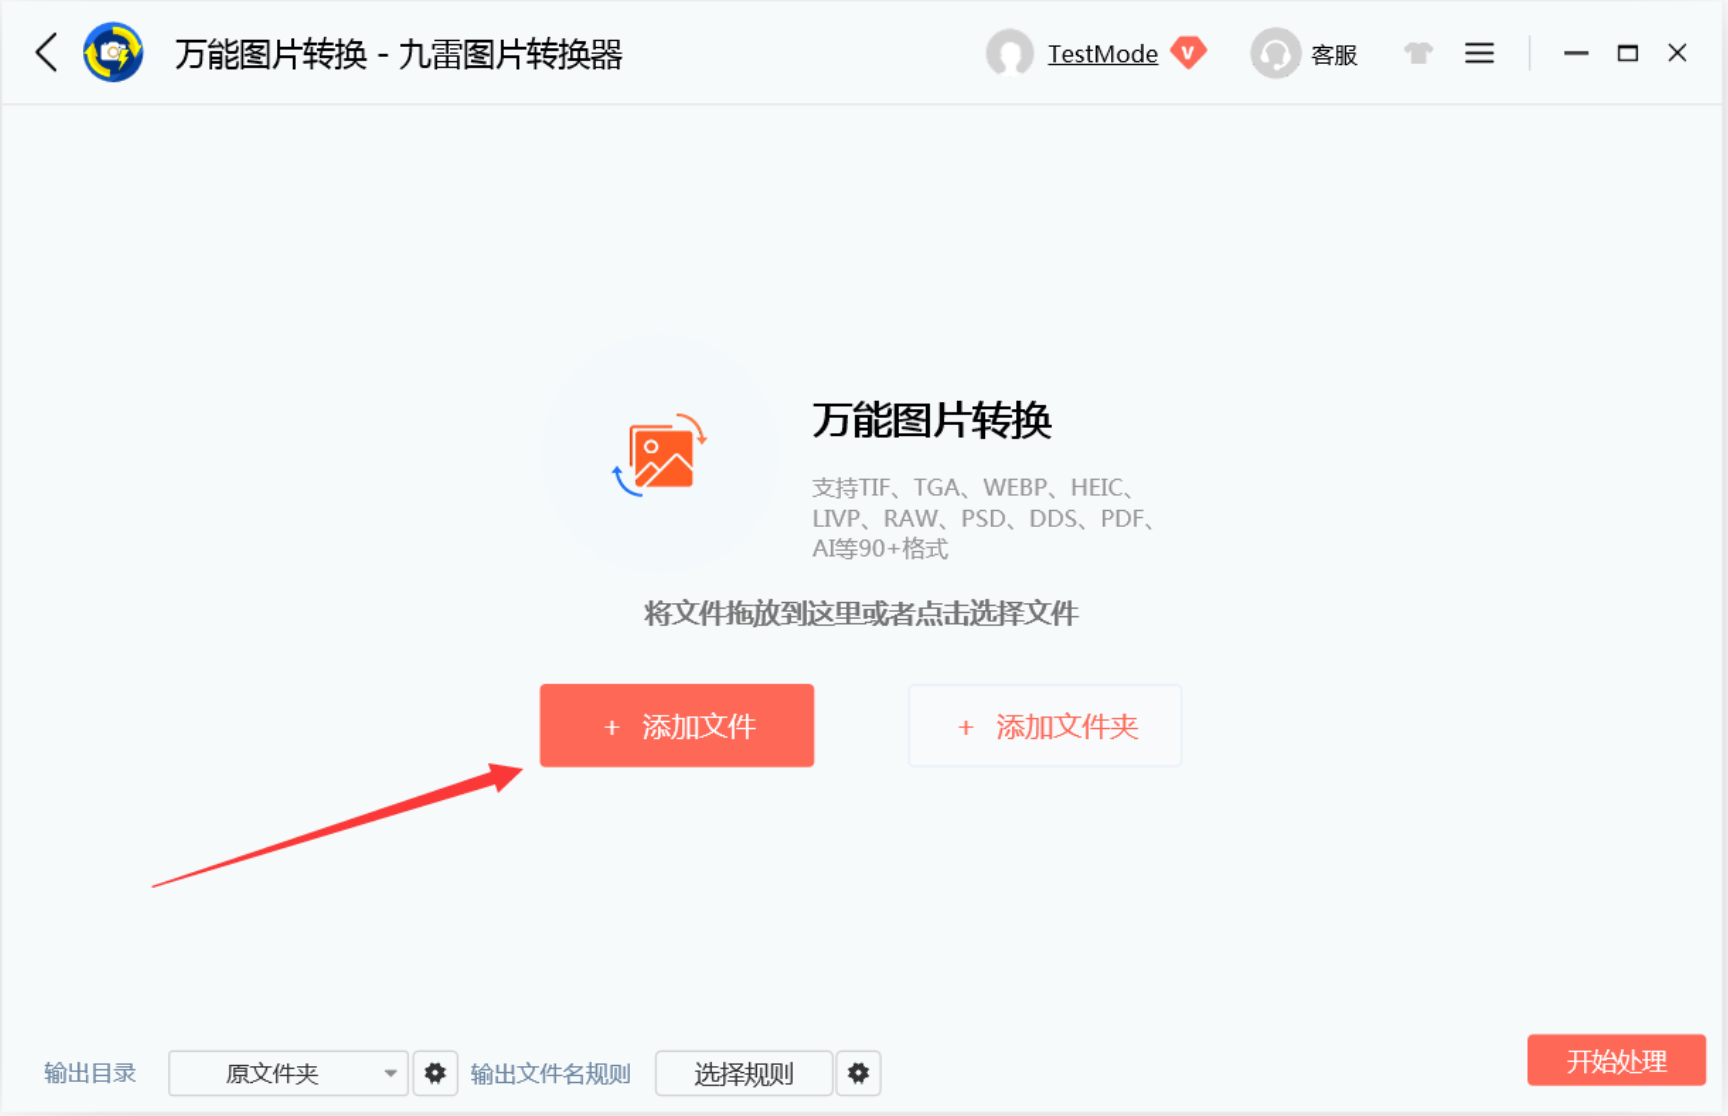Click the t-shirt theme icon in title bar
The image size is (1728, 1116).
[1418, 53]
